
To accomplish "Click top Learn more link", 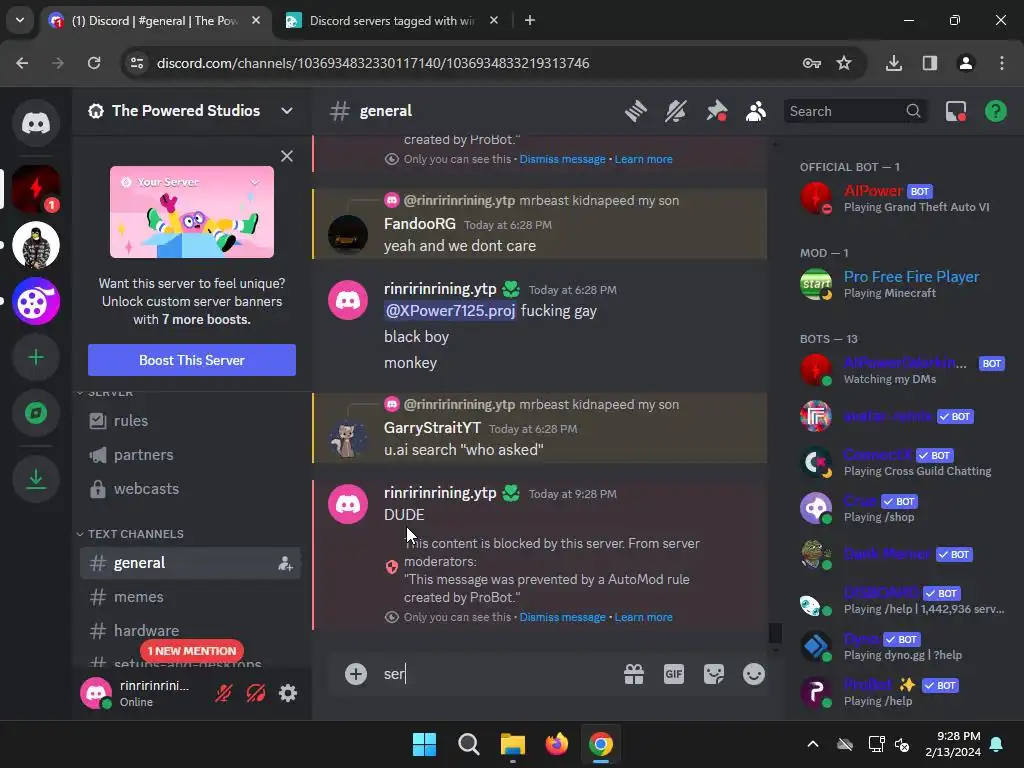I will click(x=643, y=159).
